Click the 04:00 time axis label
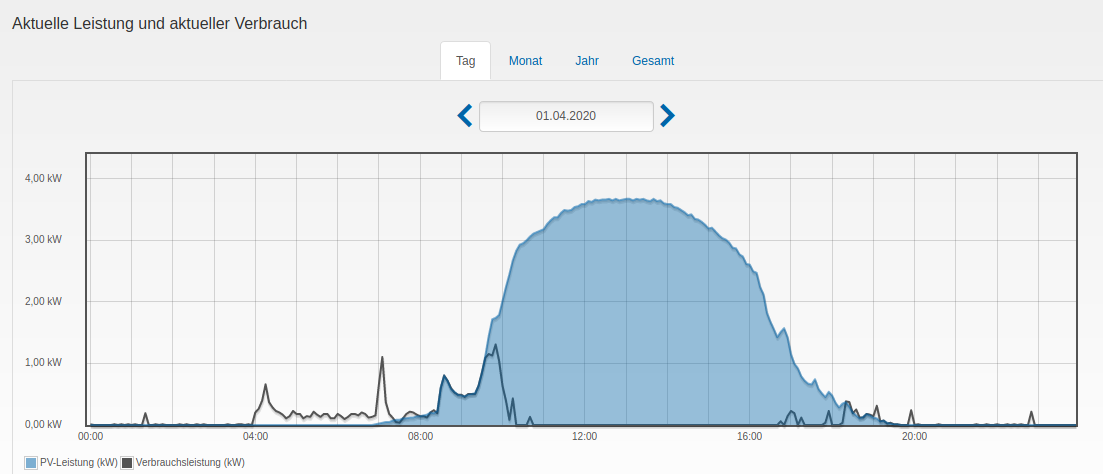Viewport: 1103px width, 474px height. pyautogui.click(x=255, y=437)
